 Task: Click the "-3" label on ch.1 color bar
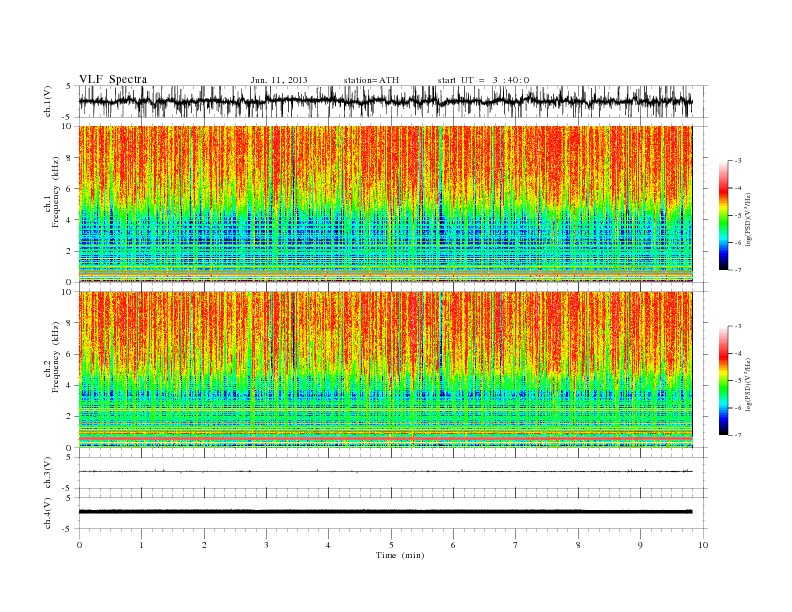[738, 161]
